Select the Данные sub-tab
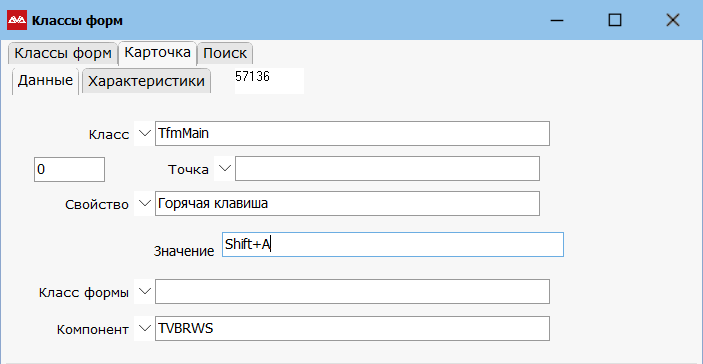Screen dimensions: 703x364 [45, 81]
